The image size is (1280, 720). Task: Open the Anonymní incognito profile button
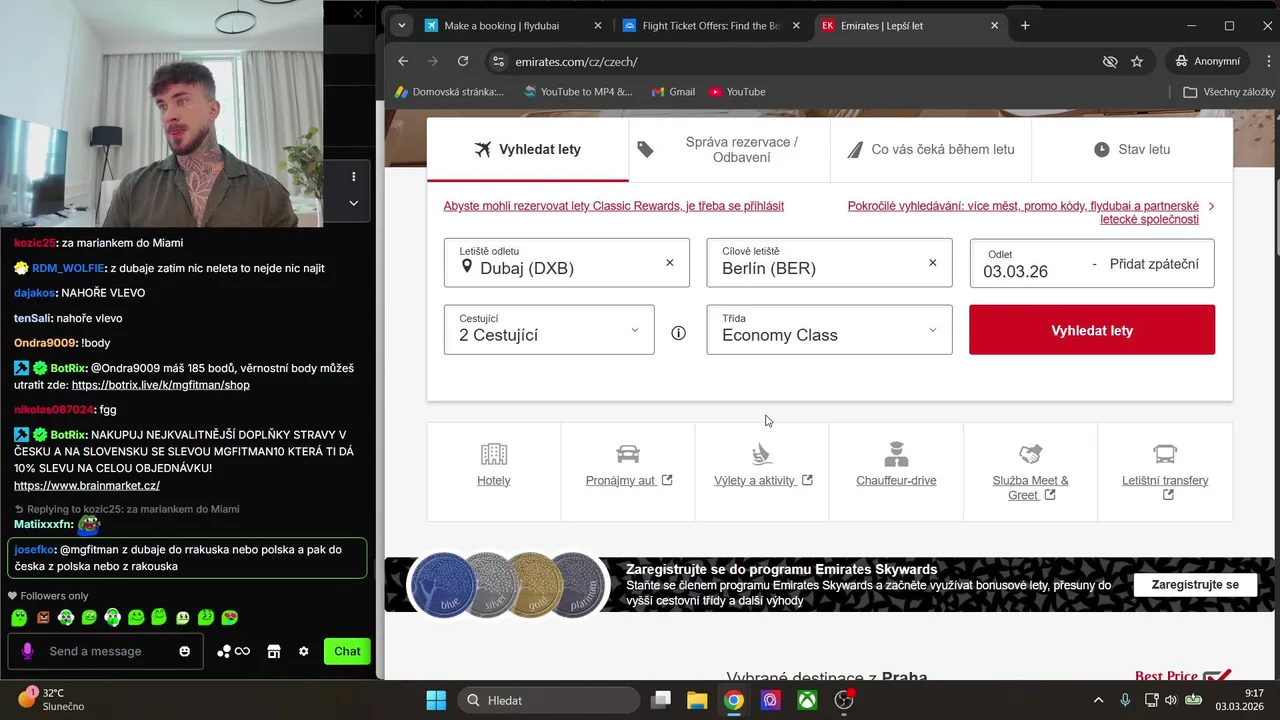pos(1208,61)
